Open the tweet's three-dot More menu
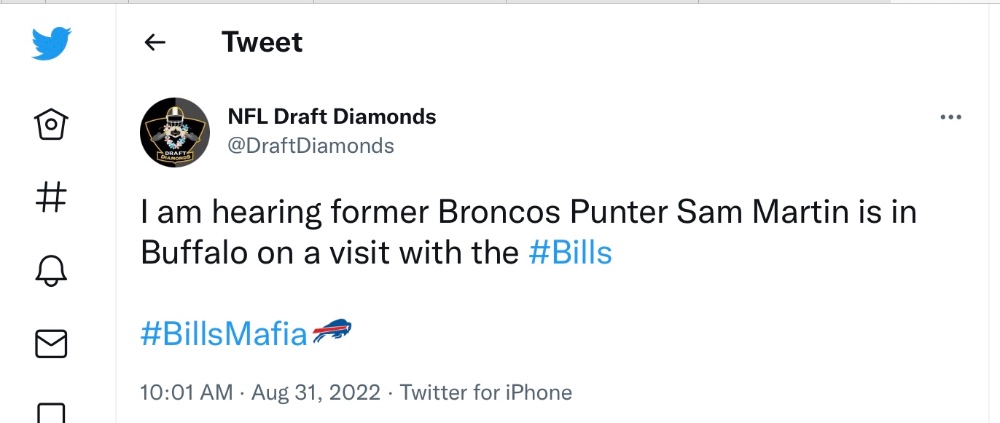Screen dimensions: 1000x423 pyautogui.click(x=950, y=117)
